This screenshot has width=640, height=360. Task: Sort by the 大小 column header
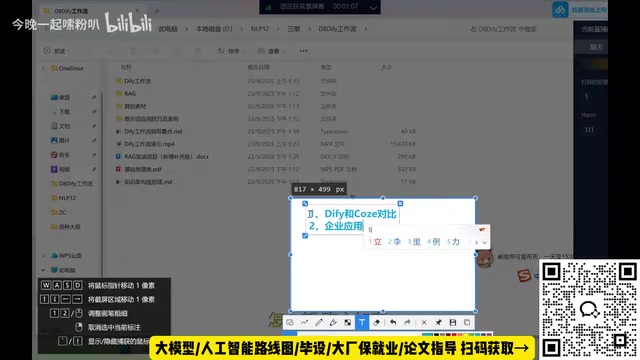(387, 67)
